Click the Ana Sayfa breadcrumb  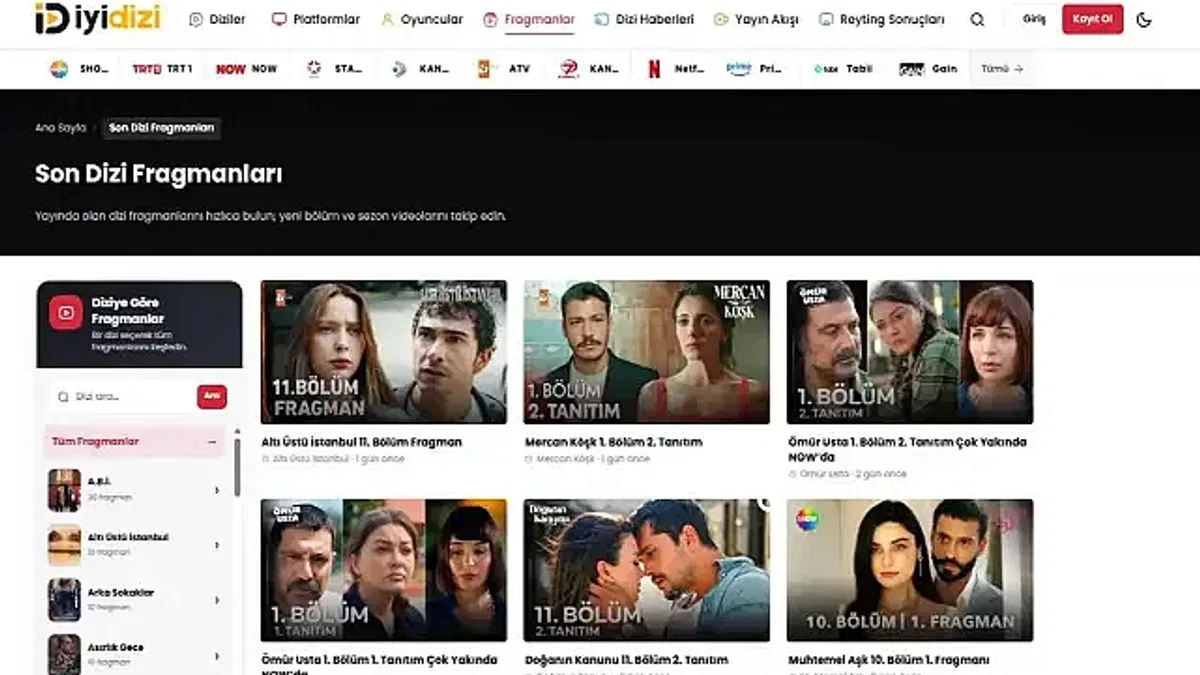tap(60, 128)
